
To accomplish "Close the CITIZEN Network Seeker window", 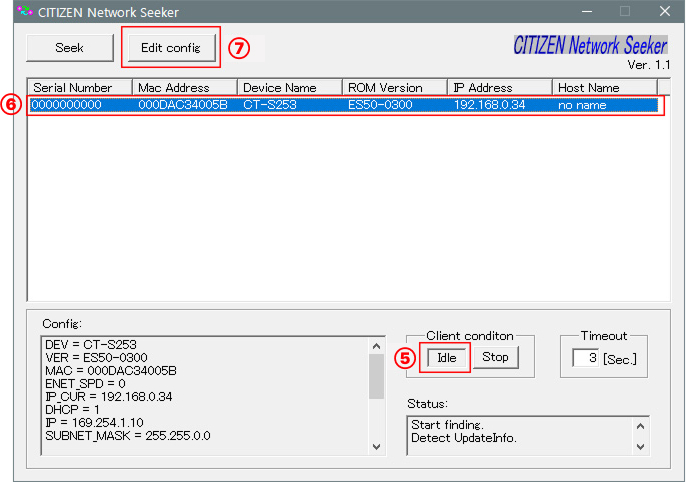I will click(664, 12).
